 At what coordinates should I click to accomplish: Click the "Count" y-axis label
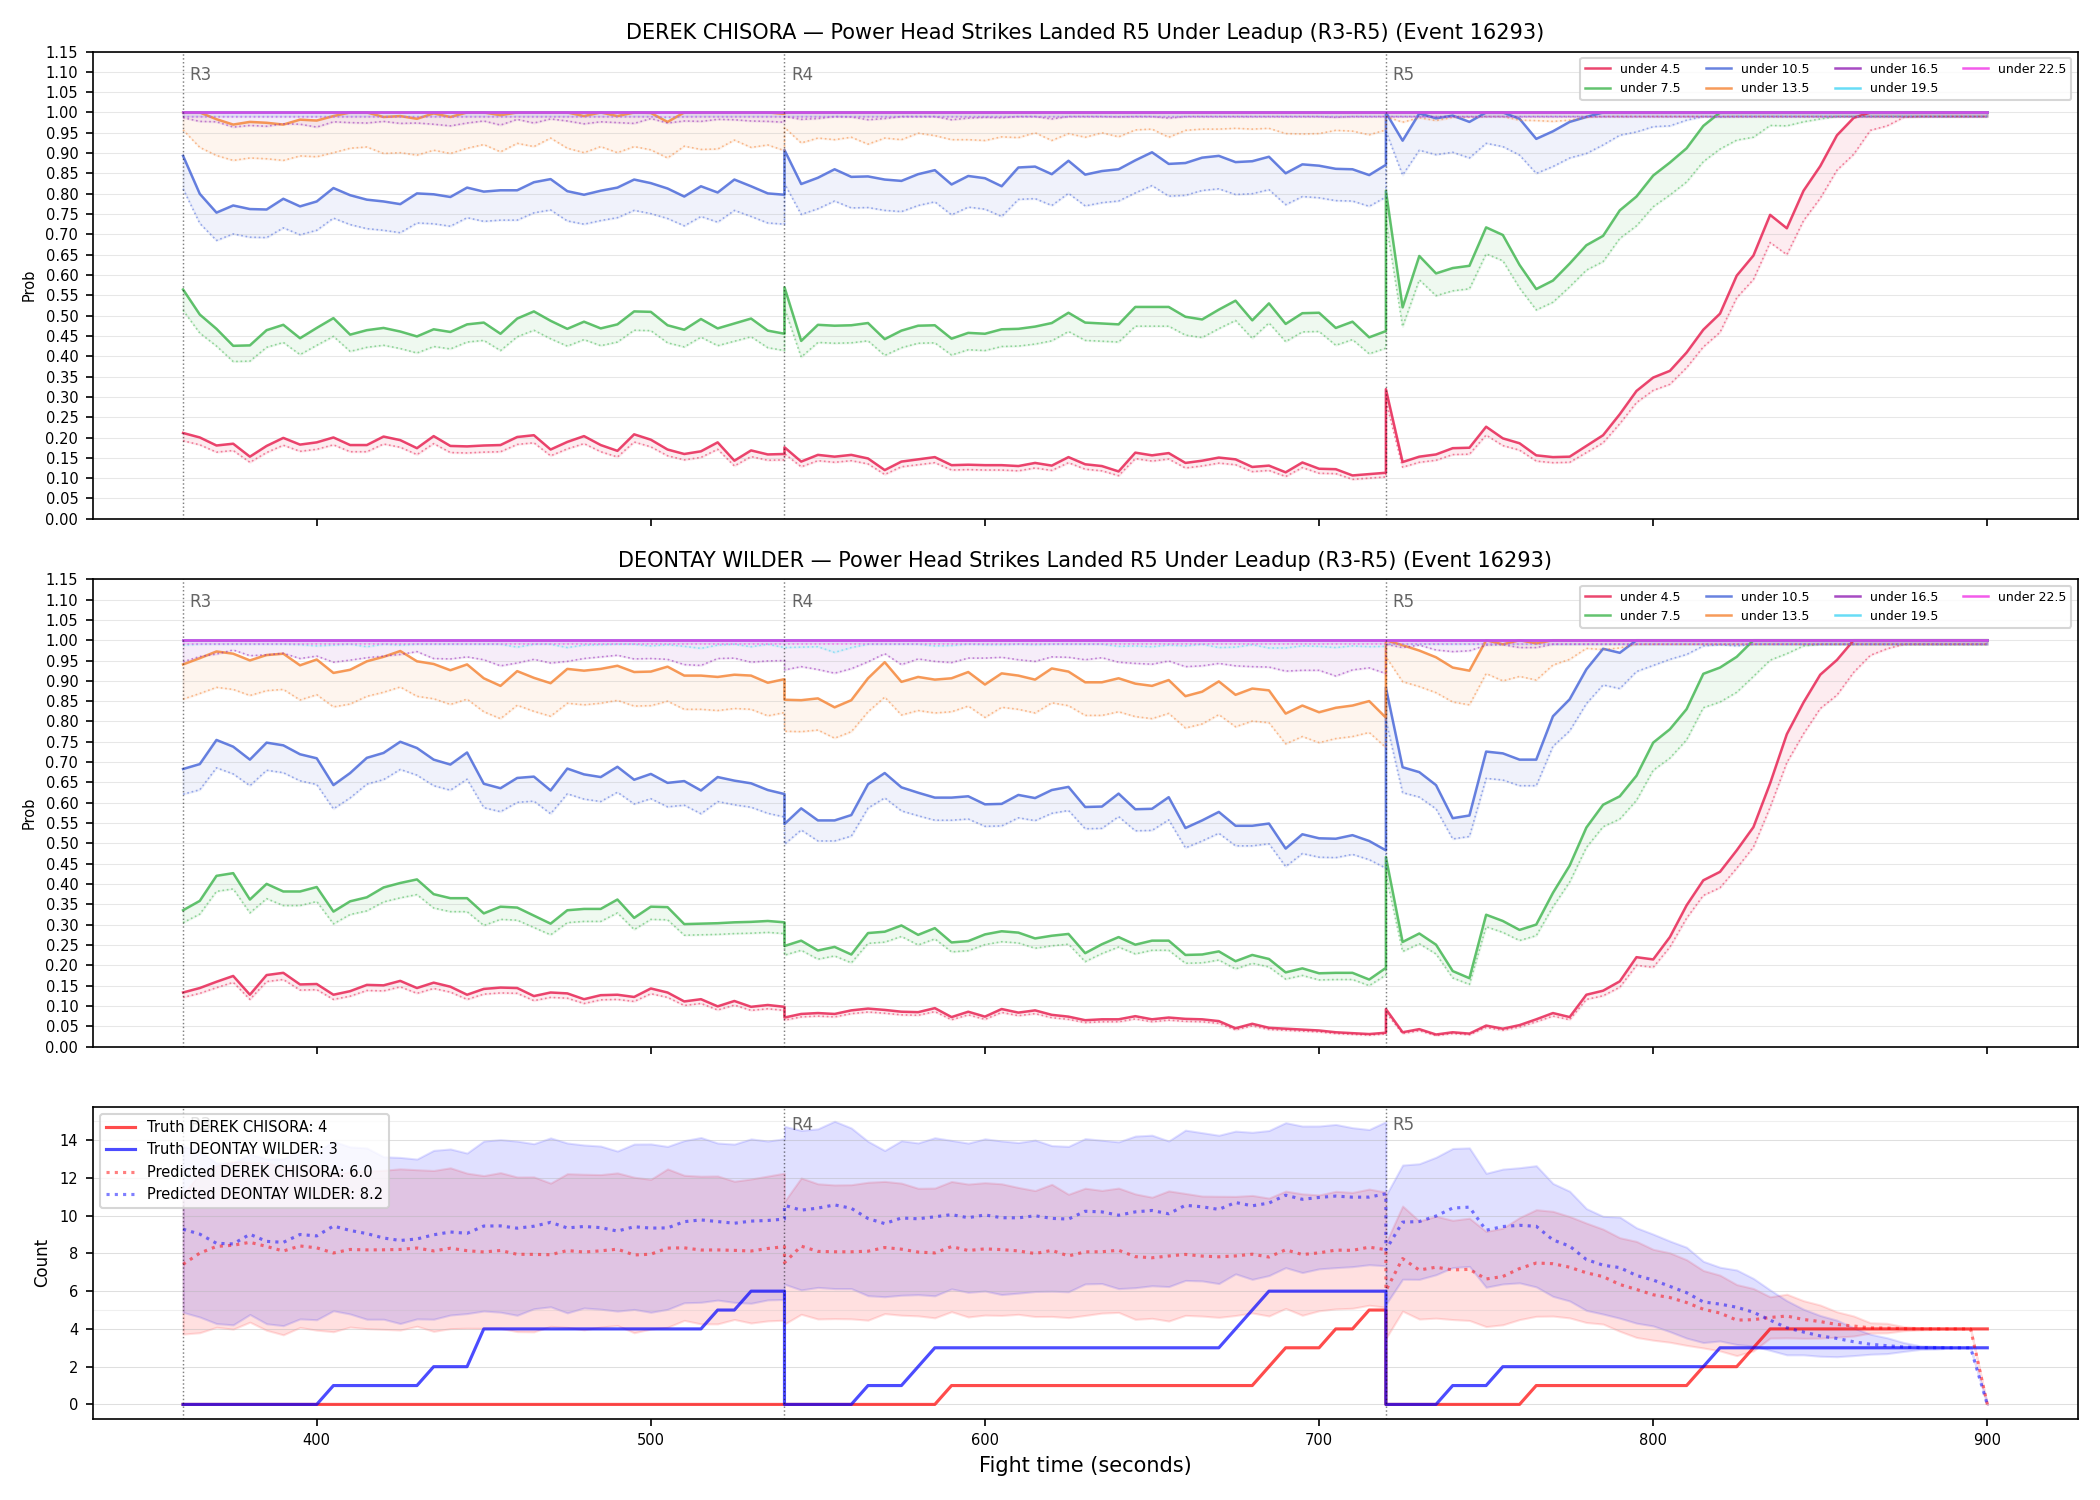41,1263
